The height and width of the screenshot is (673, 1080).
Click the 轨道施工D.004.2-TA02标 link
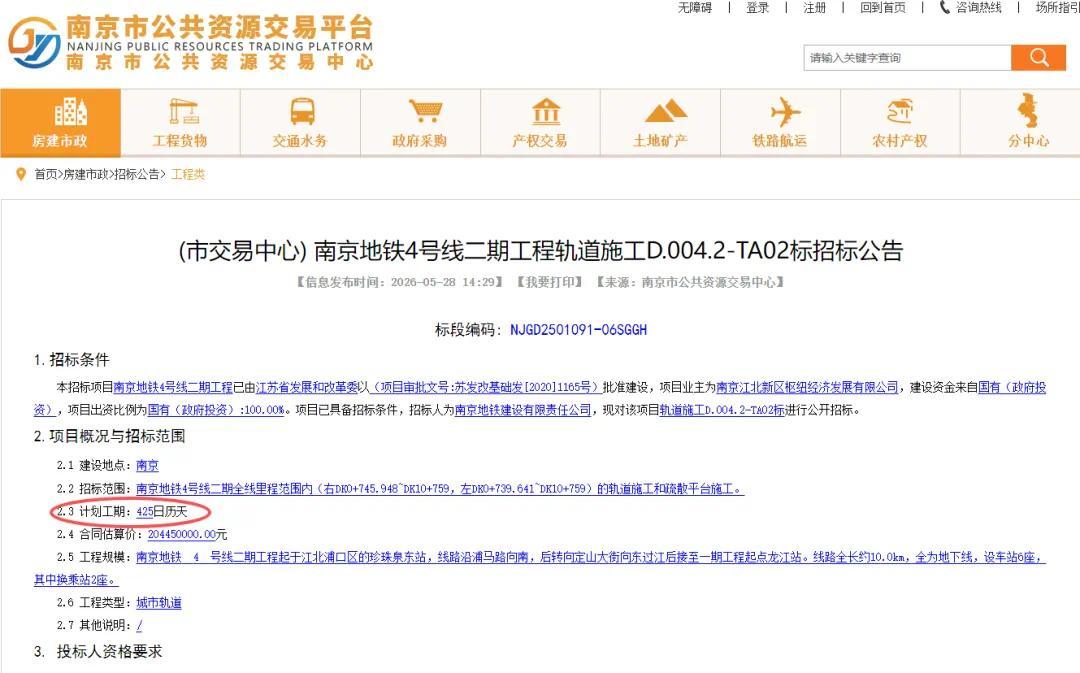[x=722, y=410]
